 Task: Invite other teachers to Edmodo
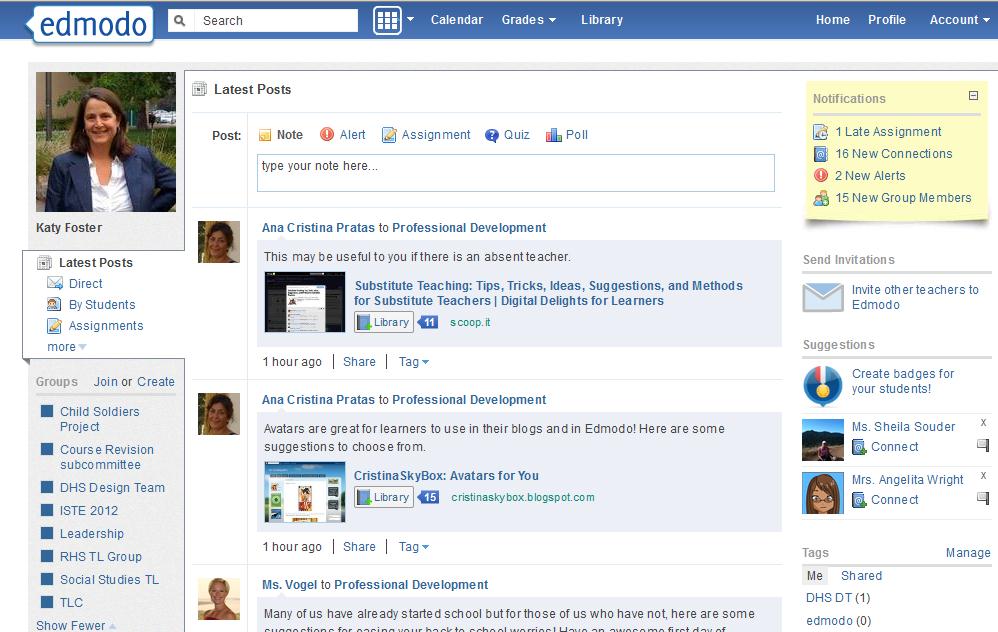(x=915, y=297)
